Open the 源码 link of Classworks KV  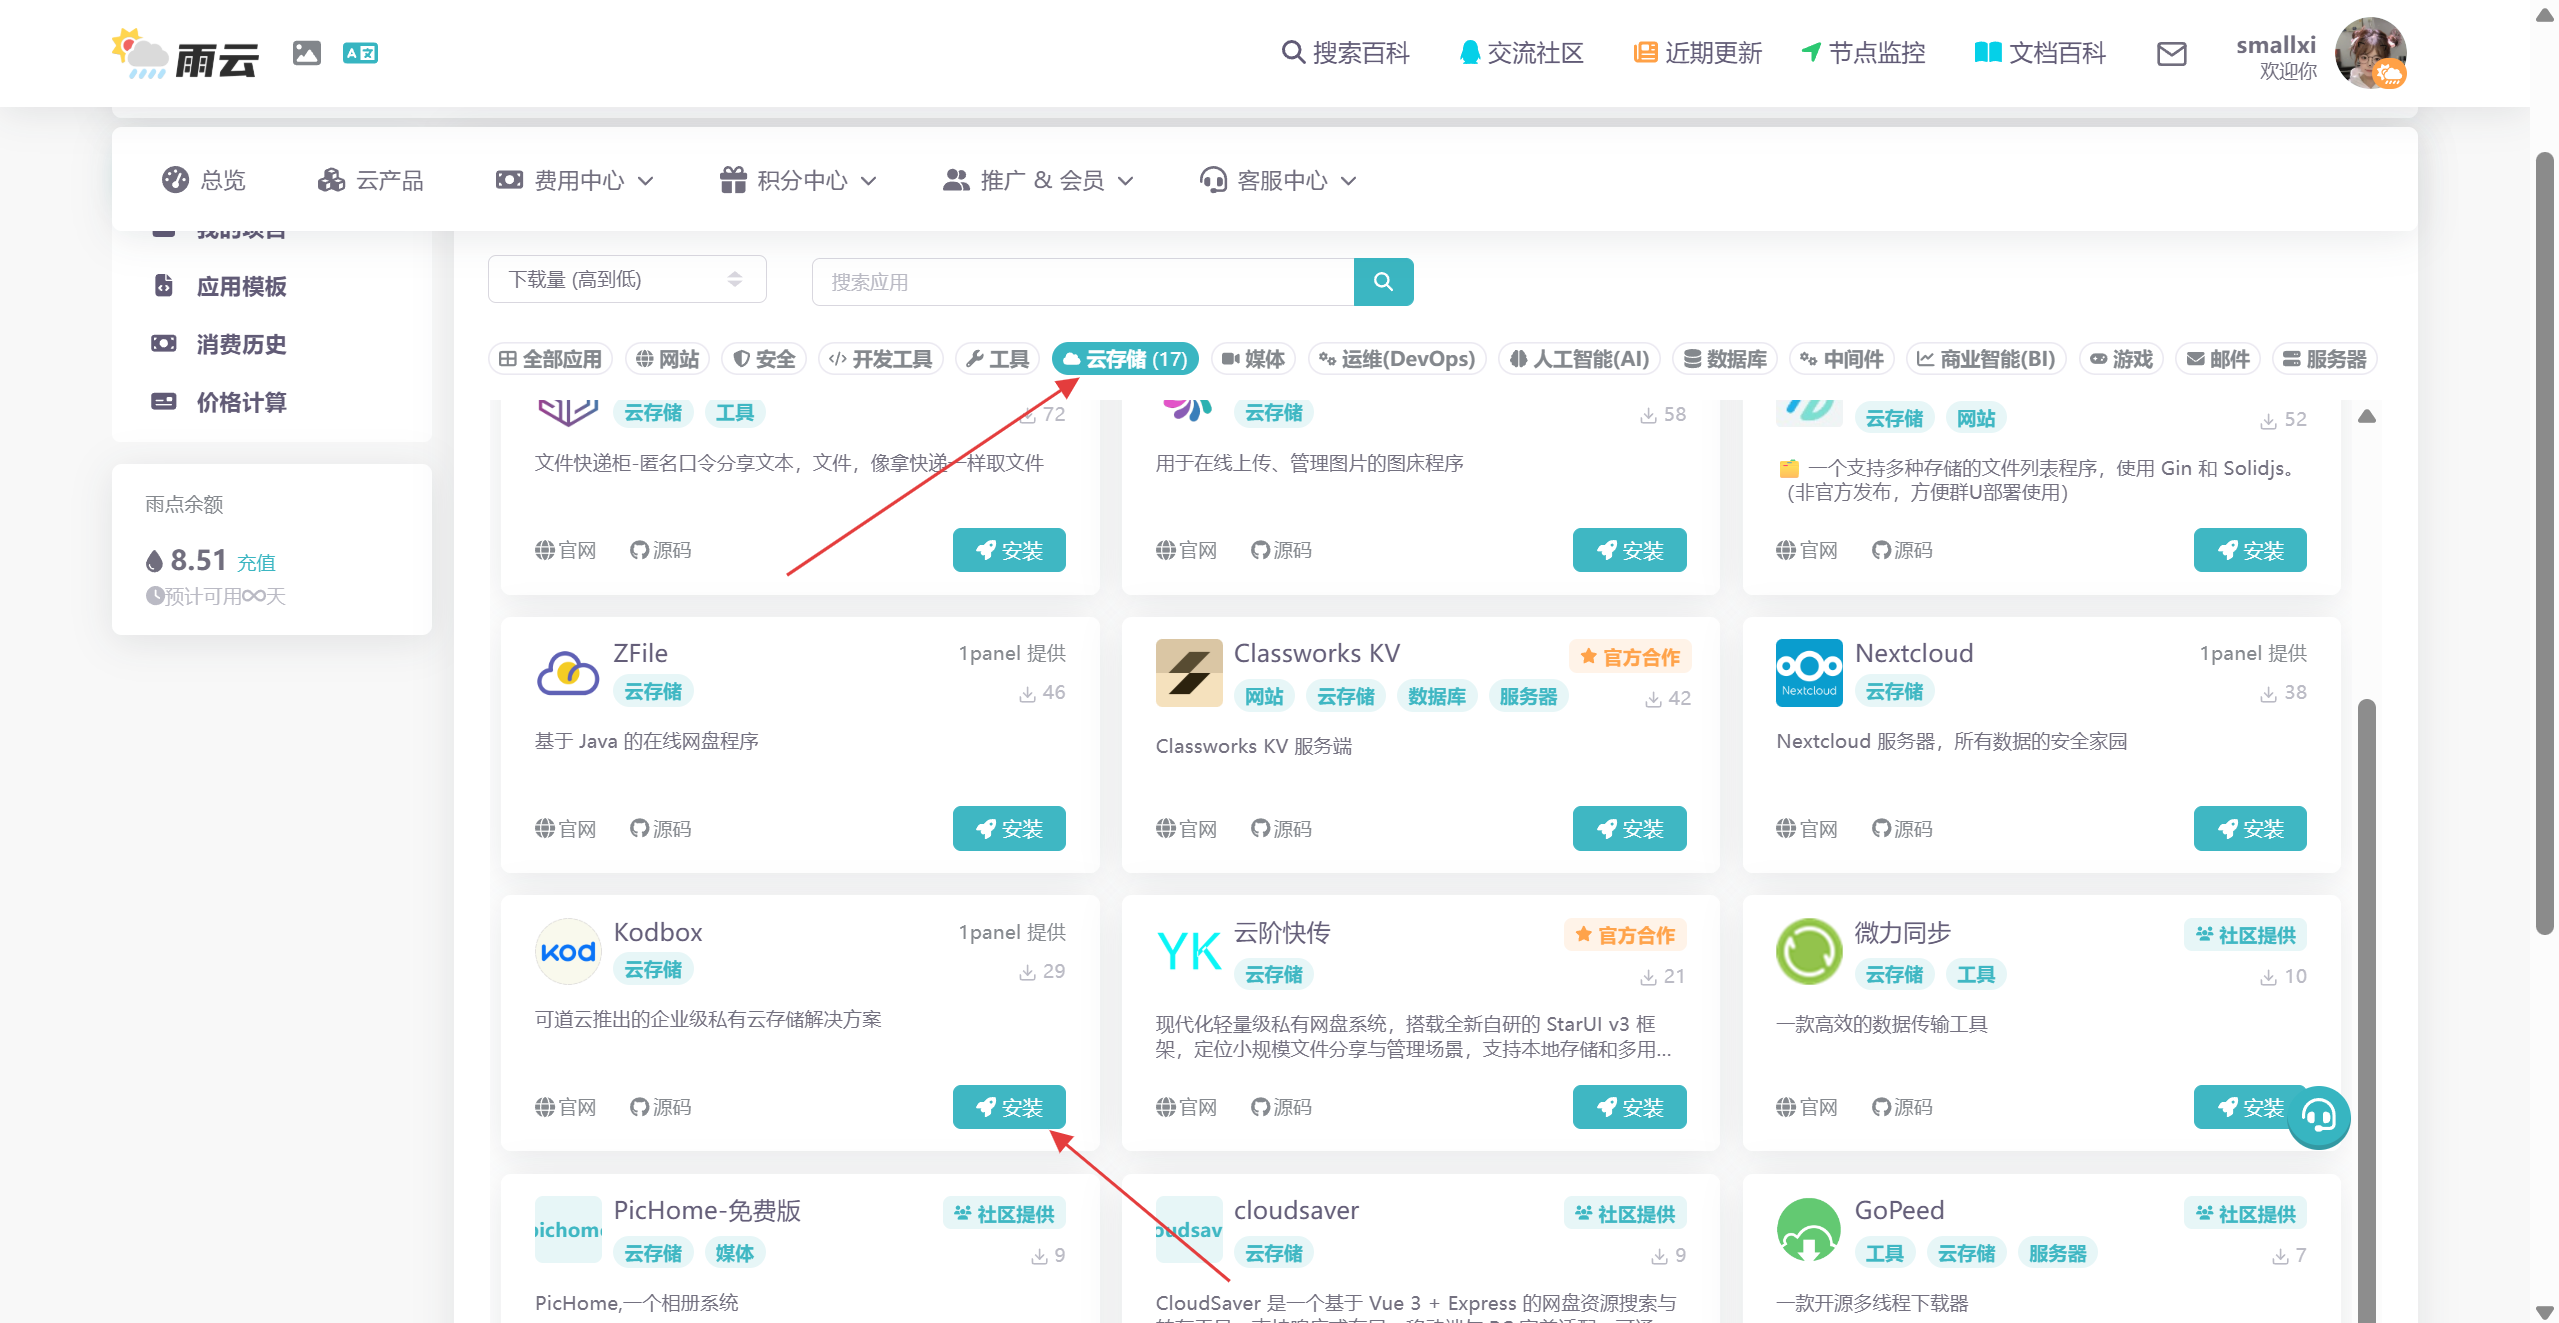tap(1281, 828)
